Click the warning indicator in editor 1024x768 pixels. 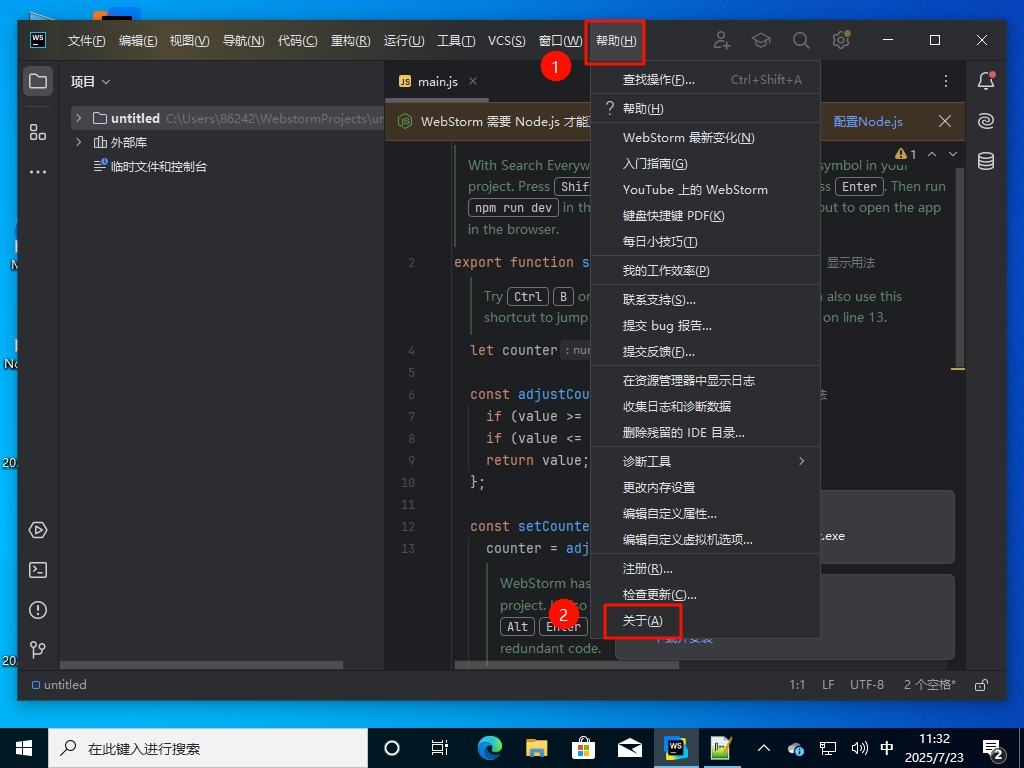coord(906,154)
